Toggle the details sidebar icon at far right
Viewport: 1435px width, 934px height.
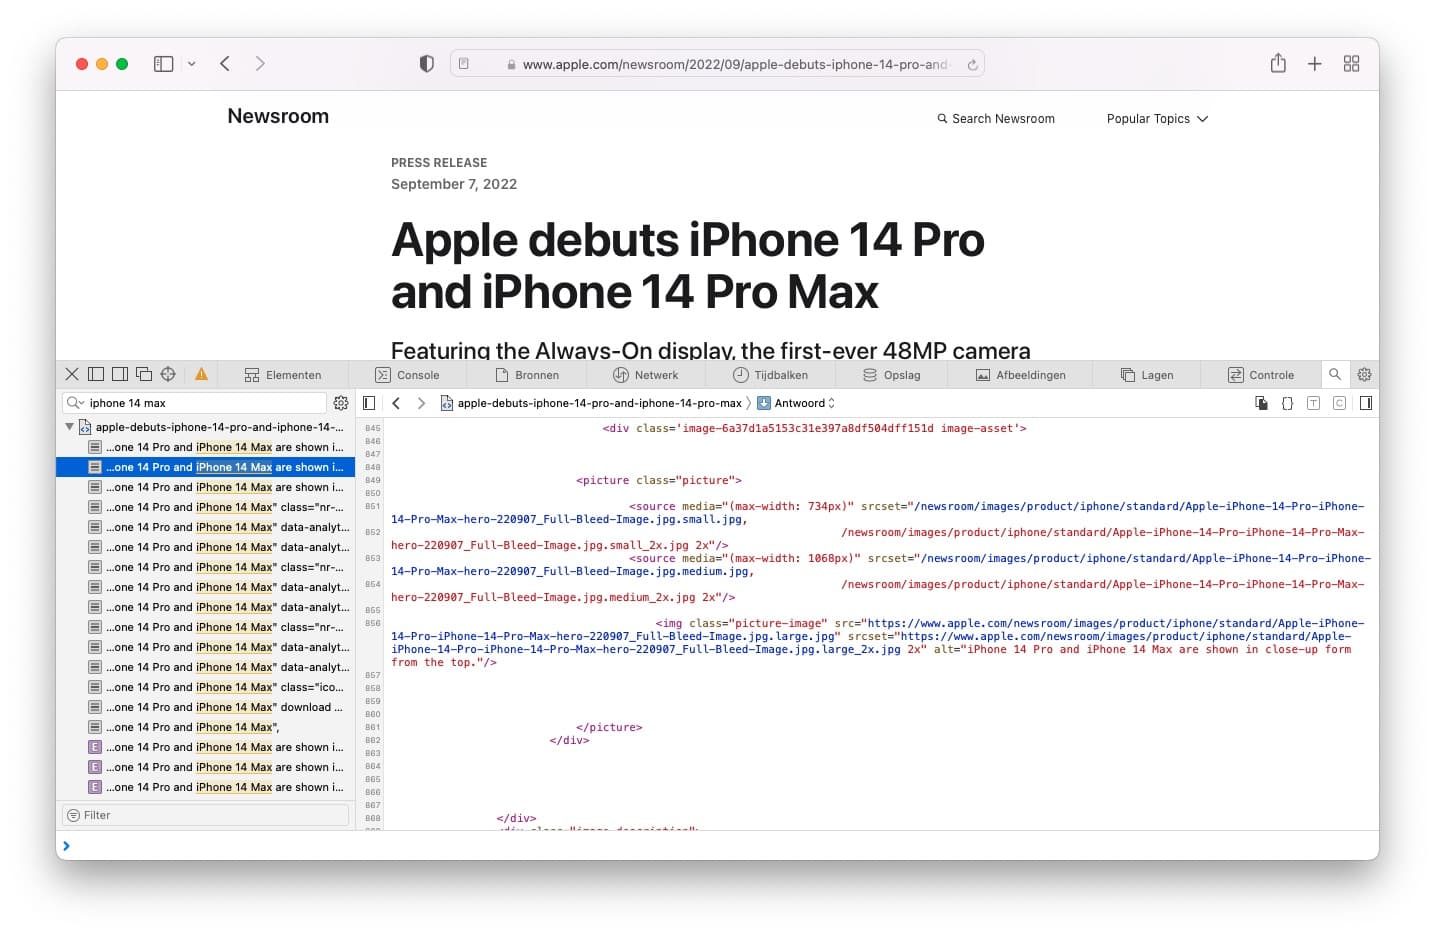pyautogui.click(x=1366, y=403)
